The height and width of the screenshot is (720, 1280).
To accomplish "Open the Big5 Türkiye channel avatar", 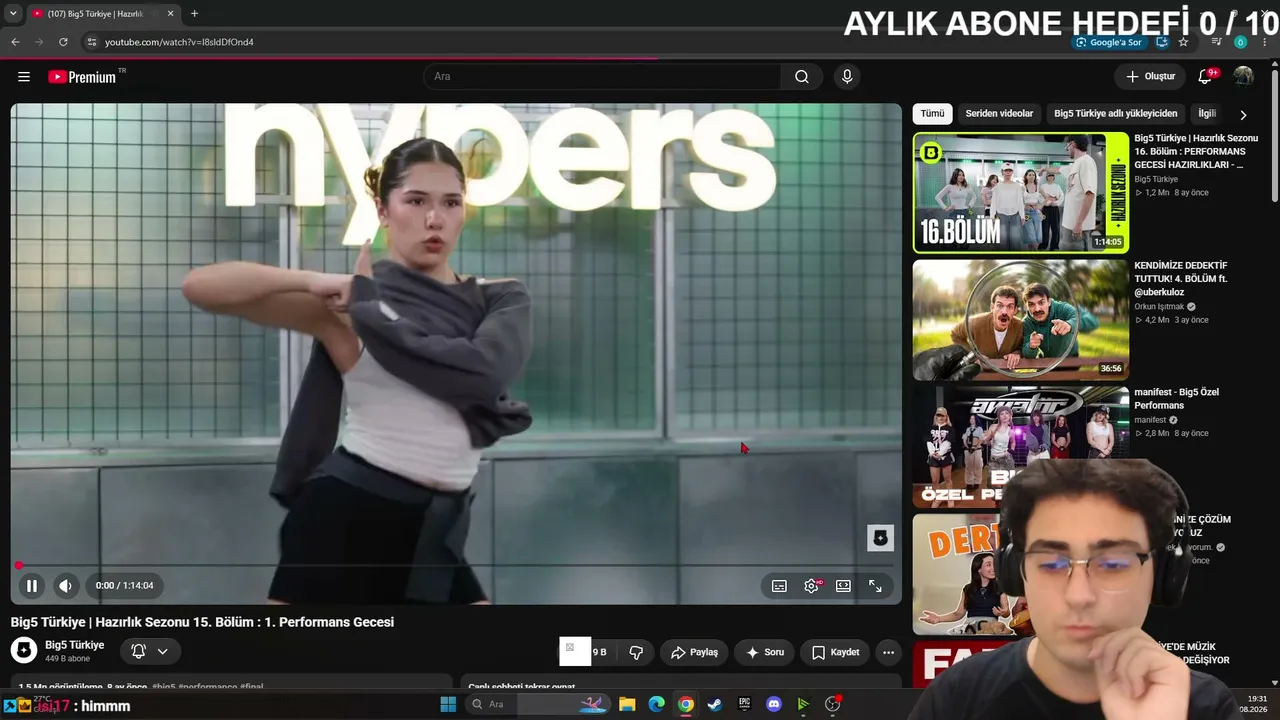I will pyautogui.click(x=24, y=651).
